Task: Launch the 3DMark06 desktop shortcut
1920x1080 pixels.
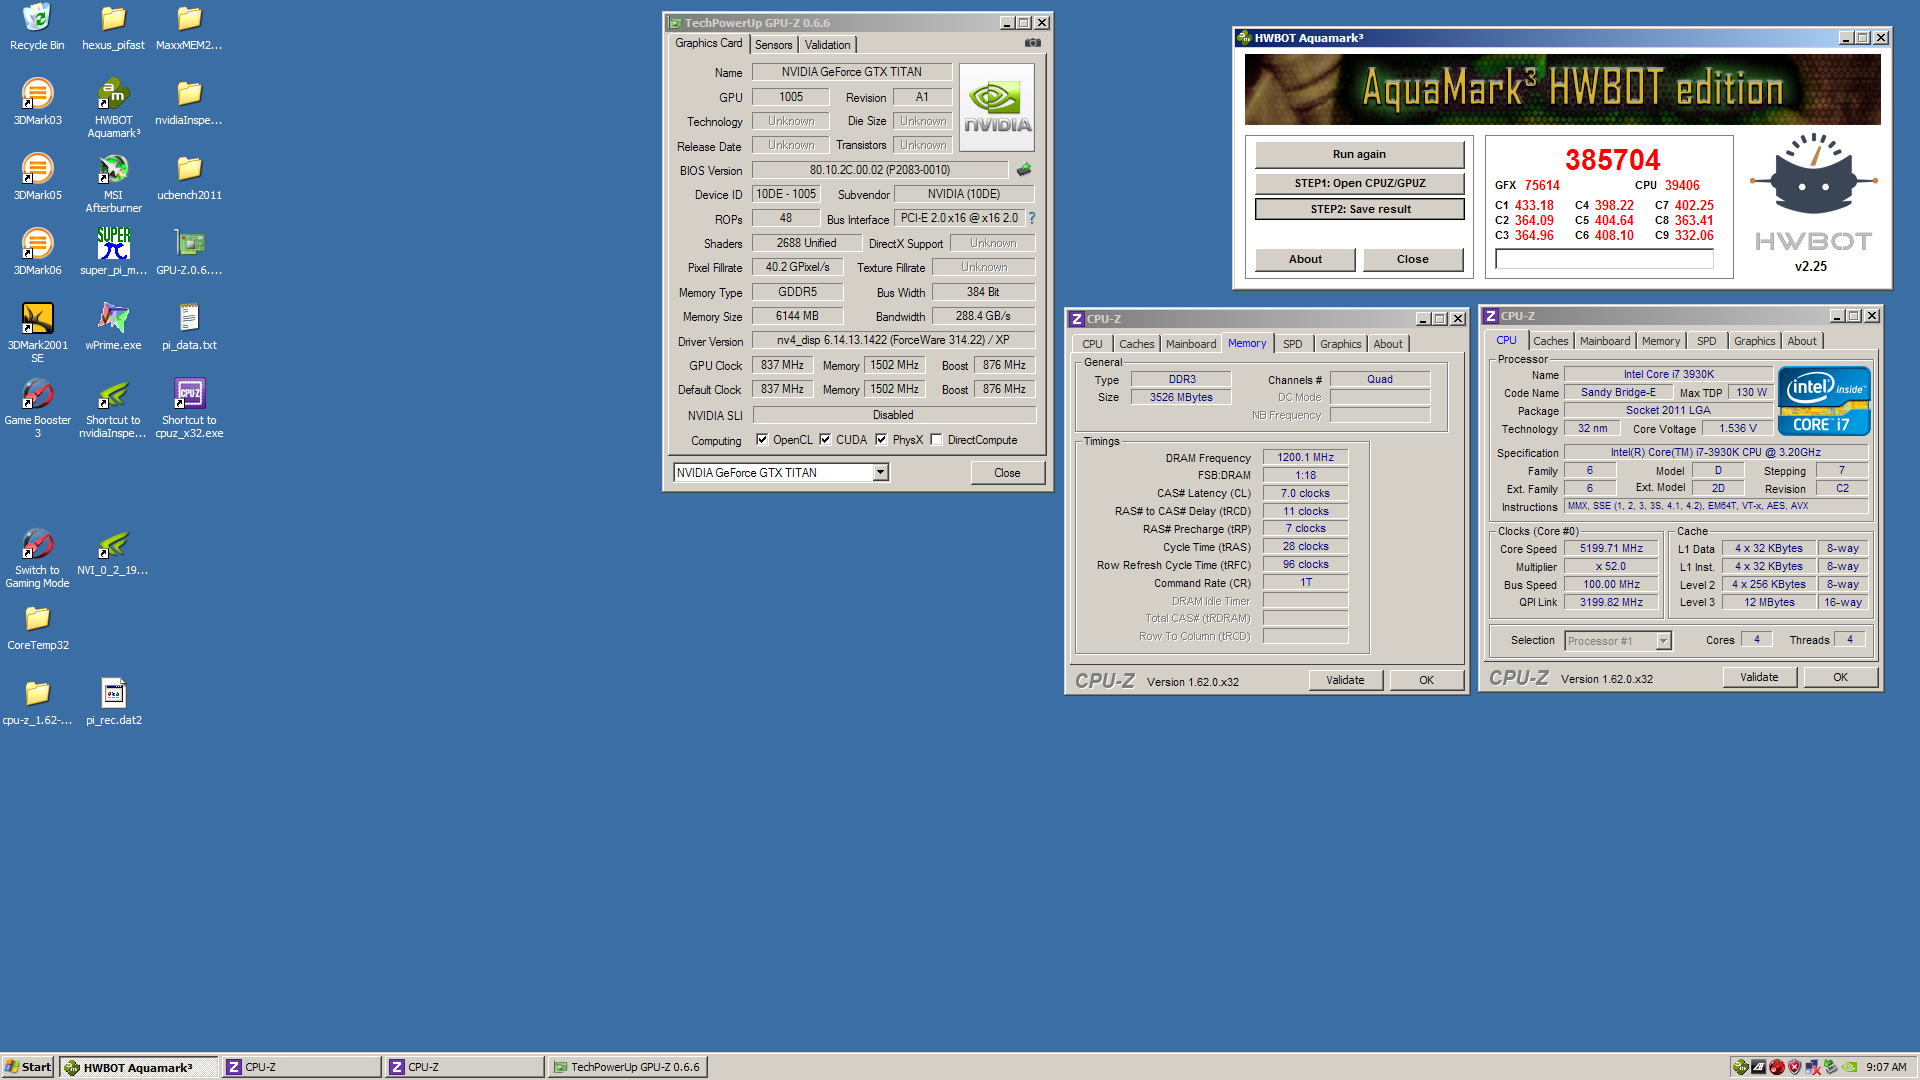Action: click(37, 251)
